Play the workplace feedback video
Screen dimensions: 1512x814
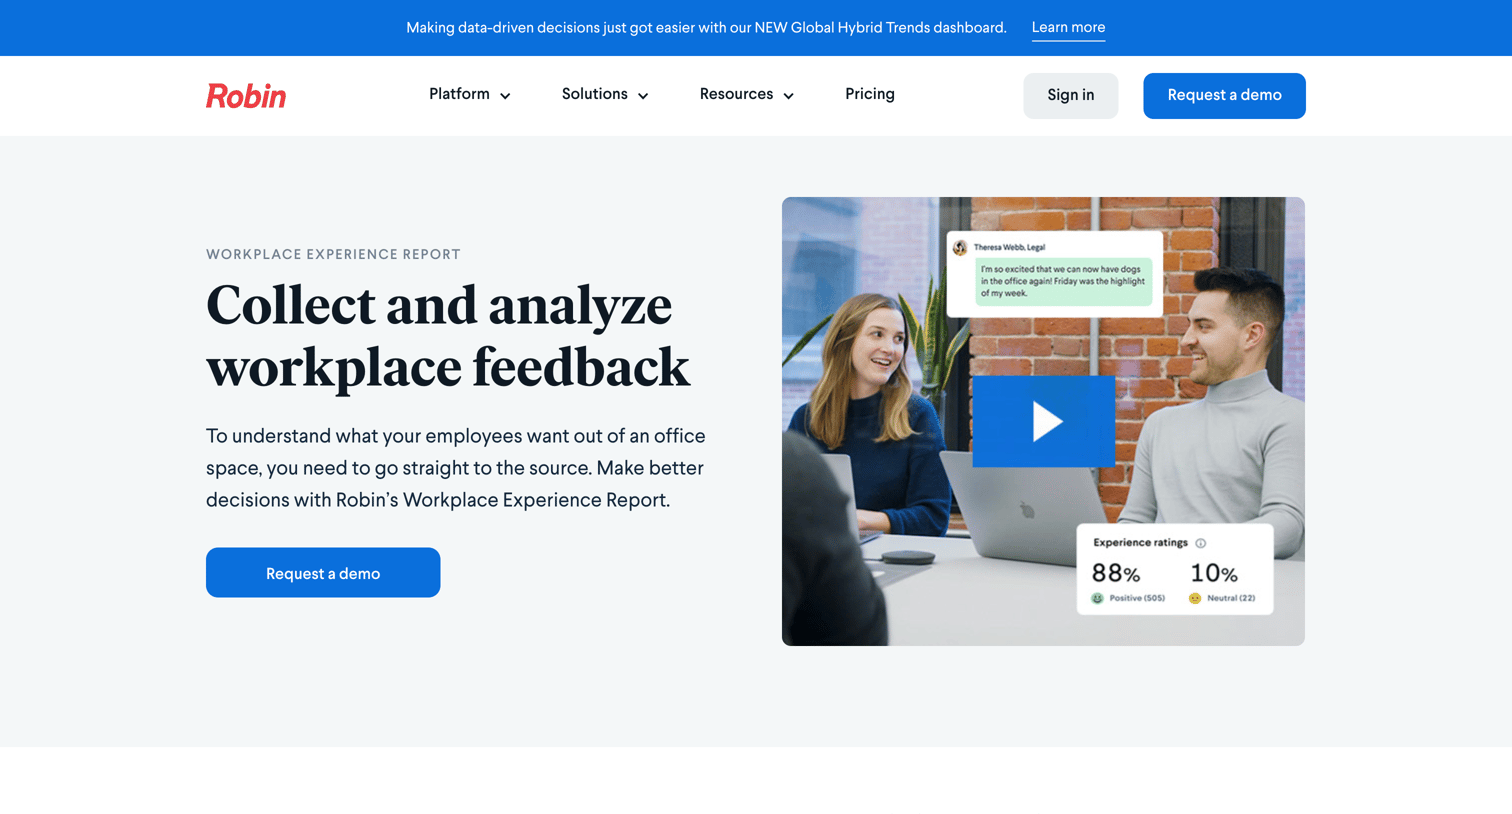pos(1043,421)
